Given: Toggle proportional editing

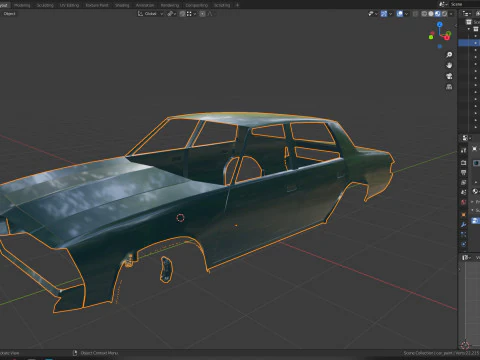Looking at the screenshot, I should click(x=202, y=14).
